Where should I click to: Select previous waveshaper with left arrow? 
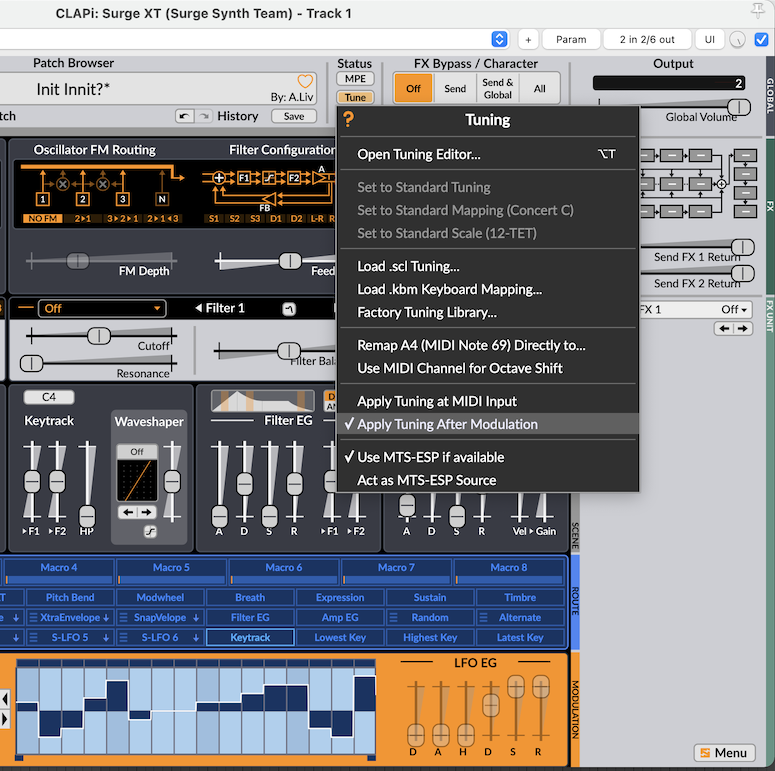pyautogui.click(x=128, y=513)
